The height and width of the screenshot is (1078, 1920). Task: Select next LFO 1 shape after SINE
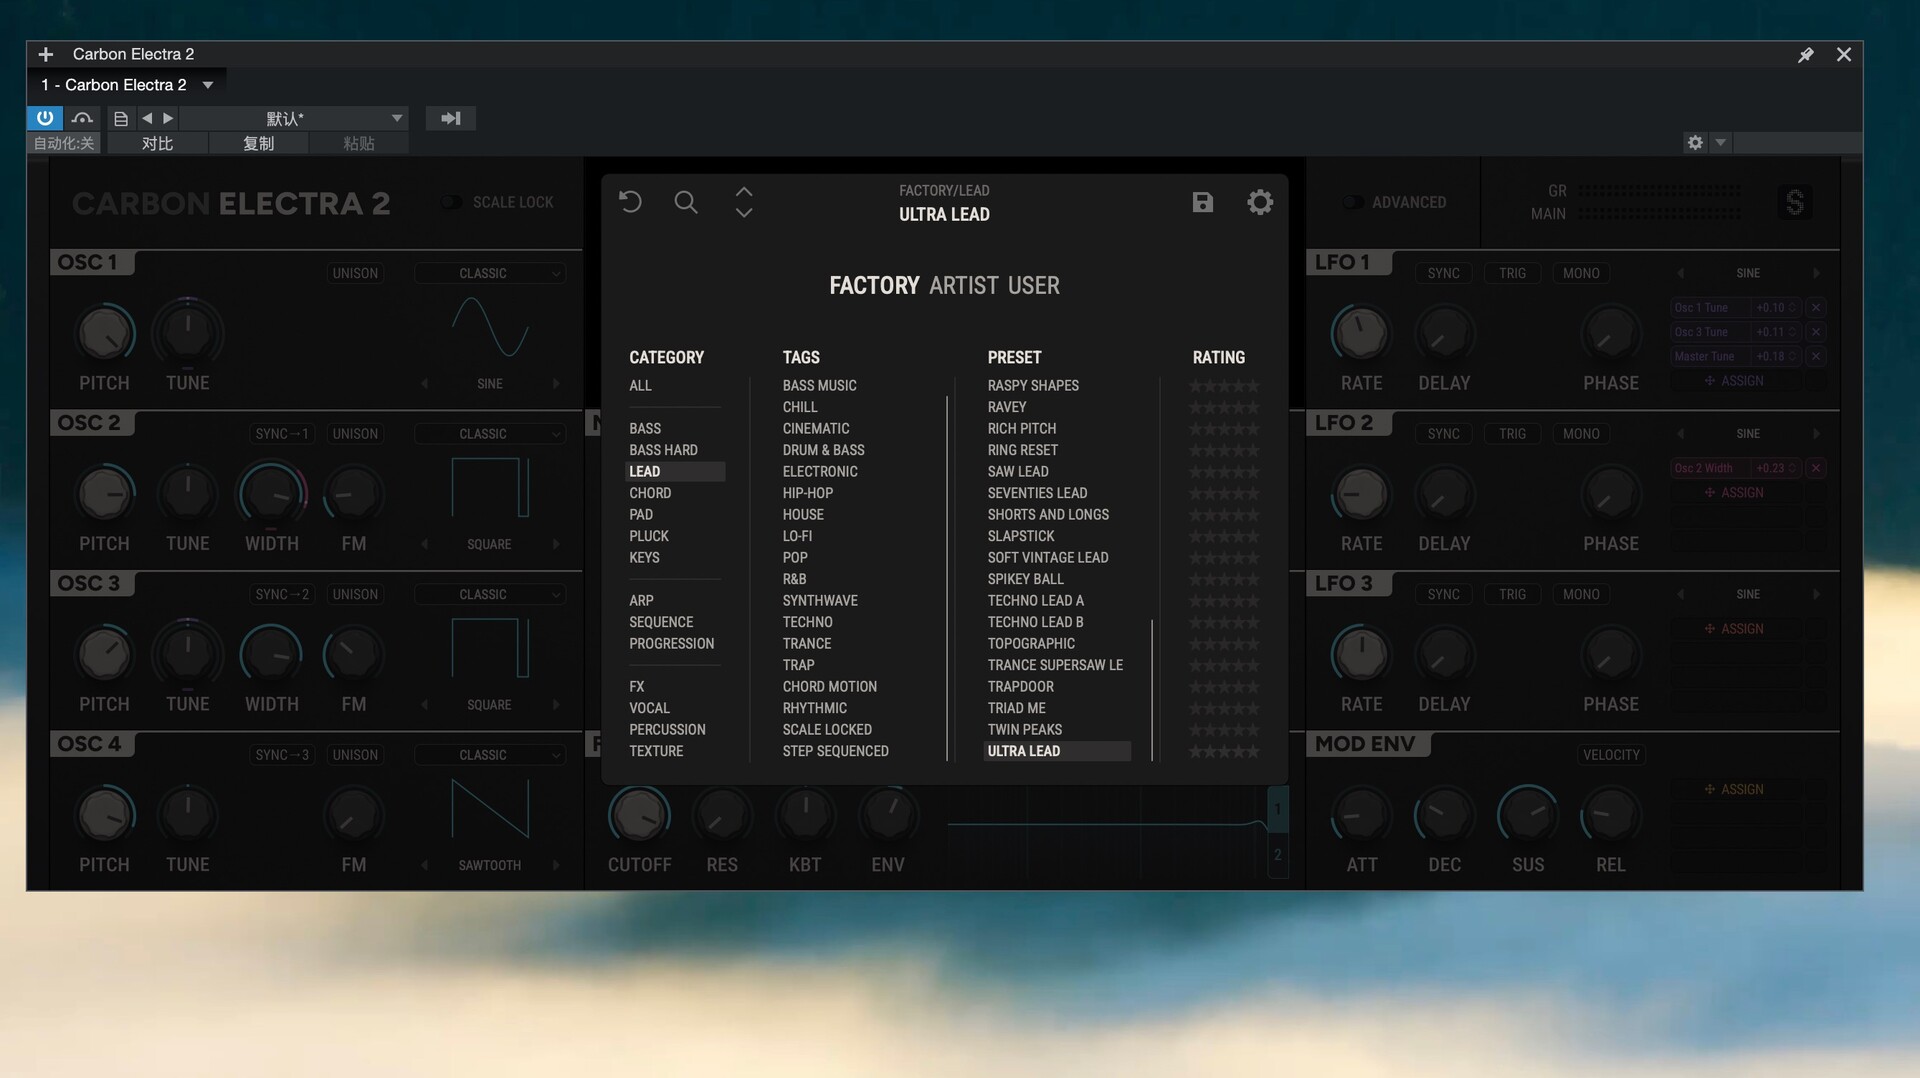pos(1816,273)
